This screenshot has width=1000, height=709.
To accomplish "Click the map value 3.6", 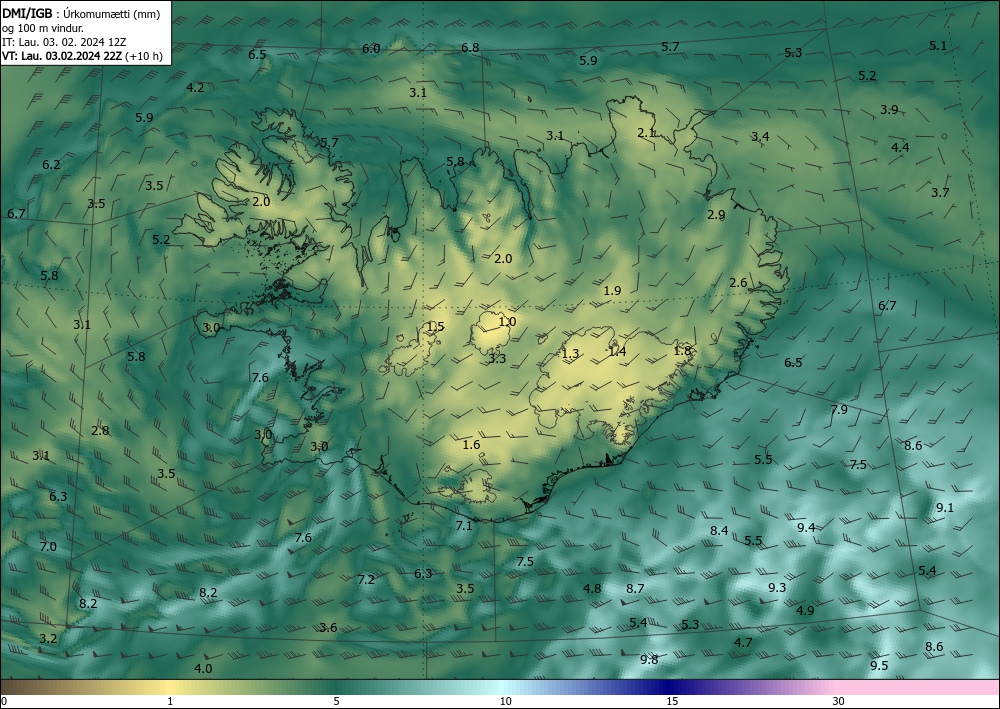I will point(328,627).
